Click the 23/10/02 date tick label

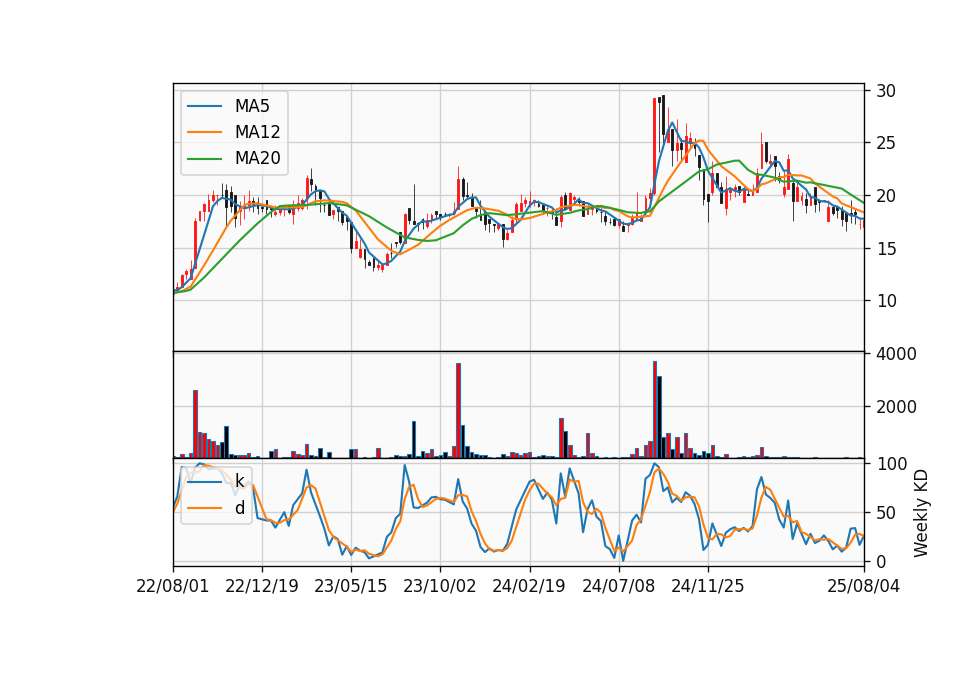click(440, 586)
